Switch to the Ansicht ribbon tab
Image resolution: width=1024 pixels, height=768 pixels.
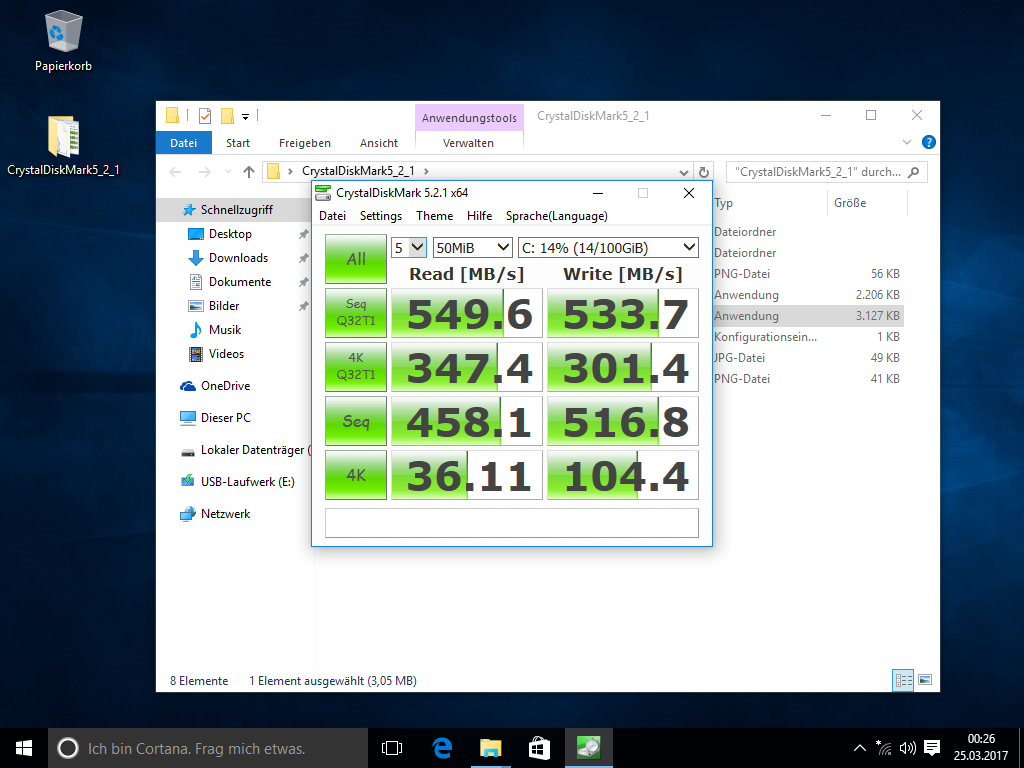pyautogui.click(x=379, y=143)
